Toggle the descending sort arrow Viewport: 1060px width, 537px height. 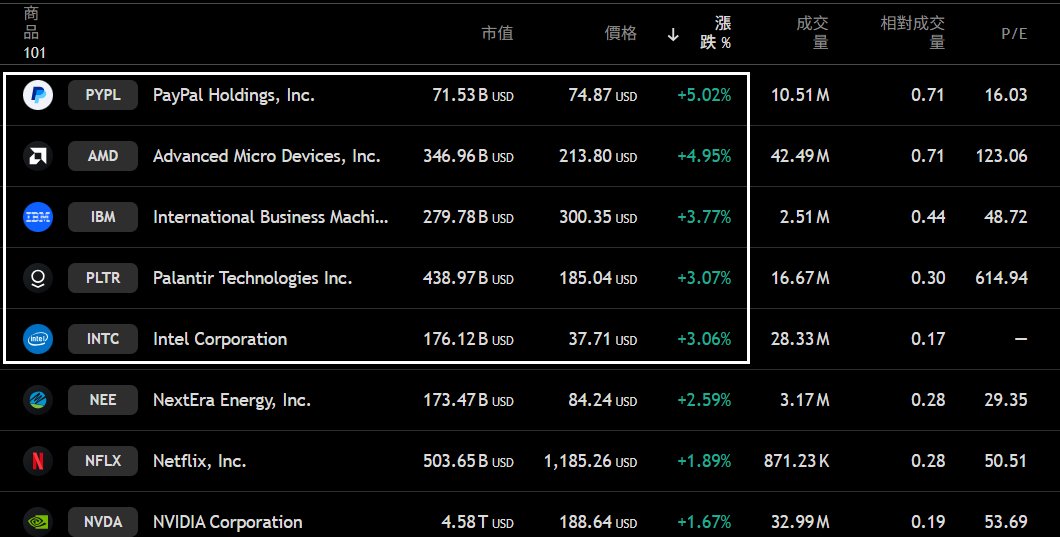click(x=673, y=34)
